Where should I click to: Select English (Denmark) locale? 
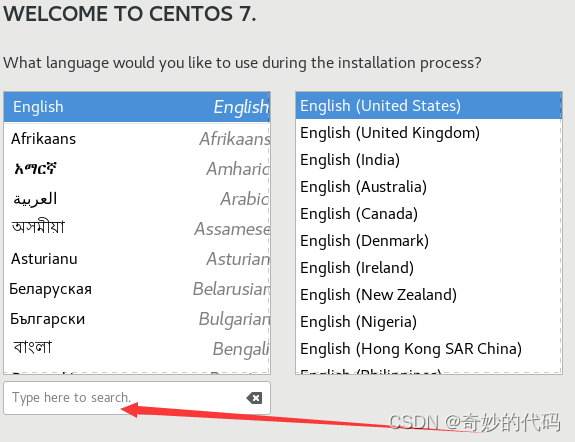tap(428, 241)
